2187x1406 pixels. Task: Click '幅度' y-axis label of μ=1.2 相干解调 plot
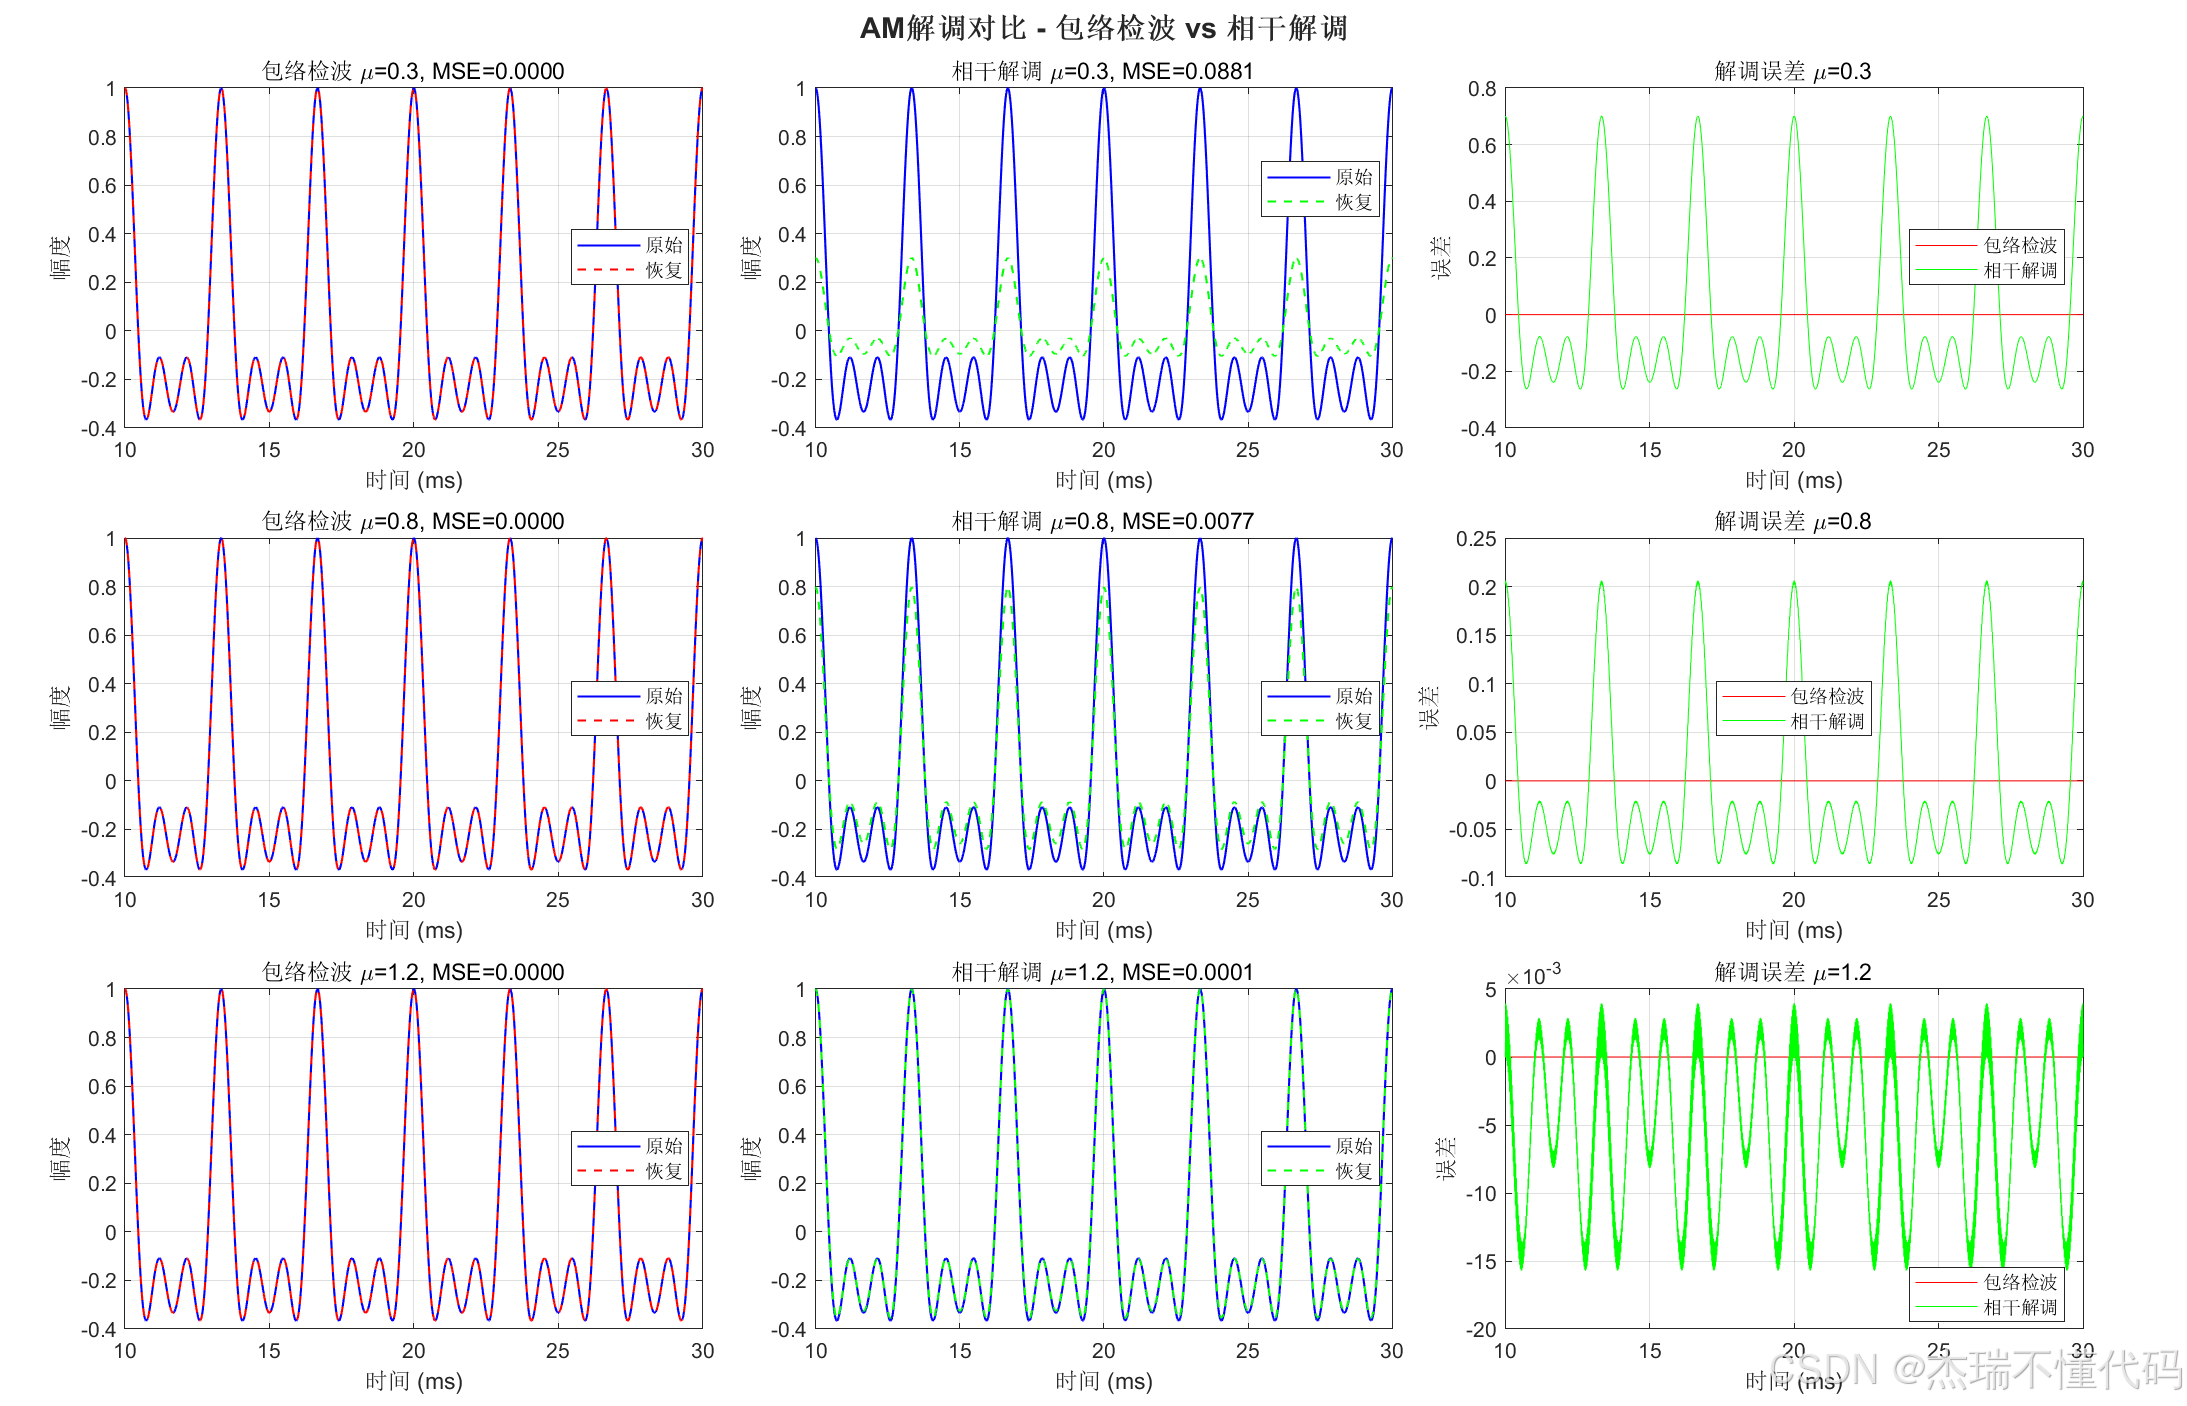pos(751,1158)
